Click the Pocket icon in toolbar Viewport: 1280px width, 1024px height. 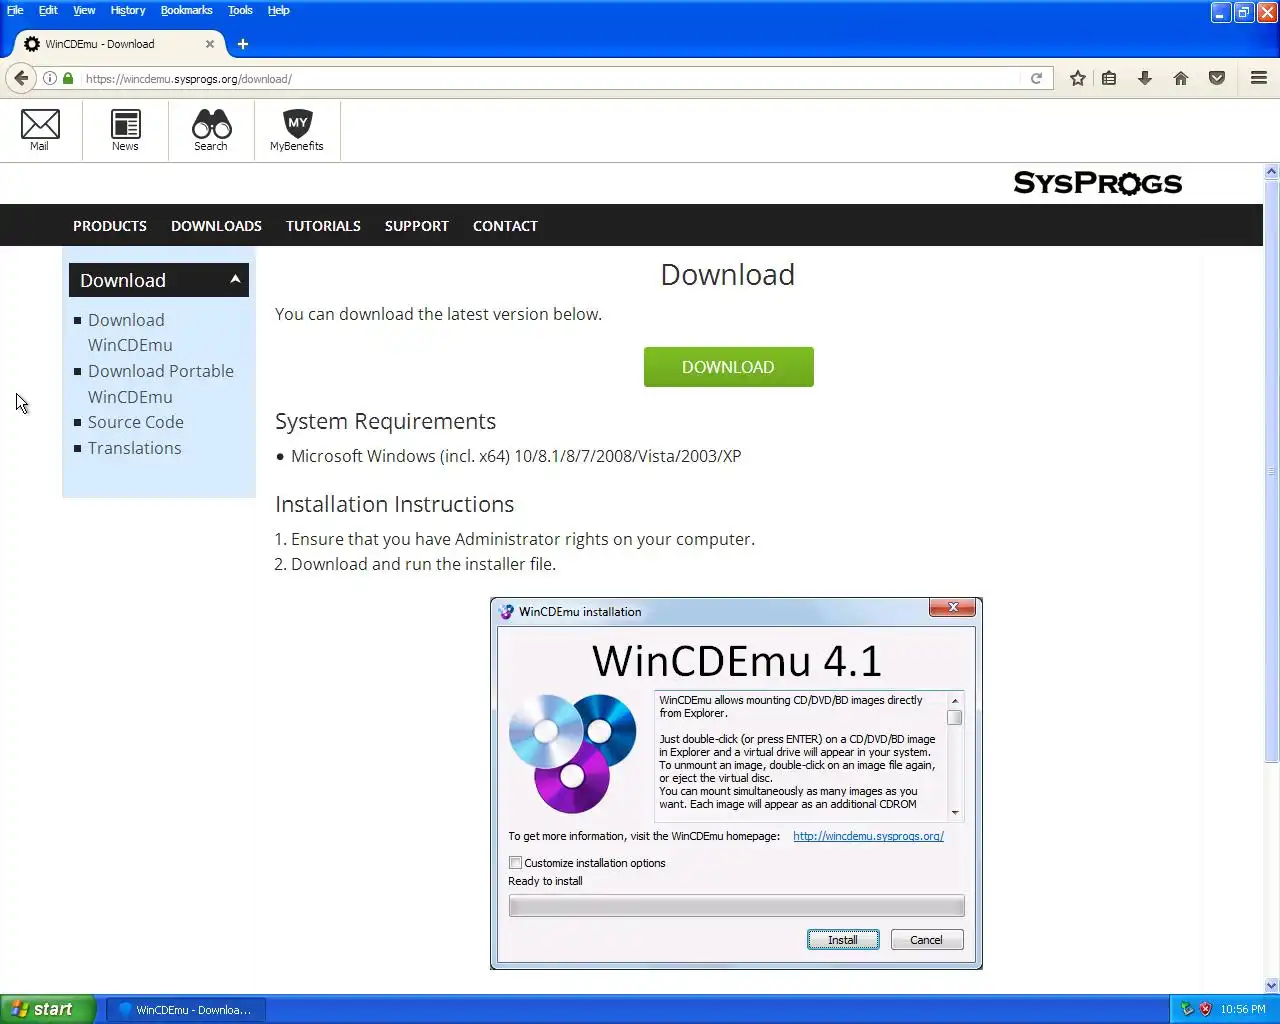point(1217,78)
